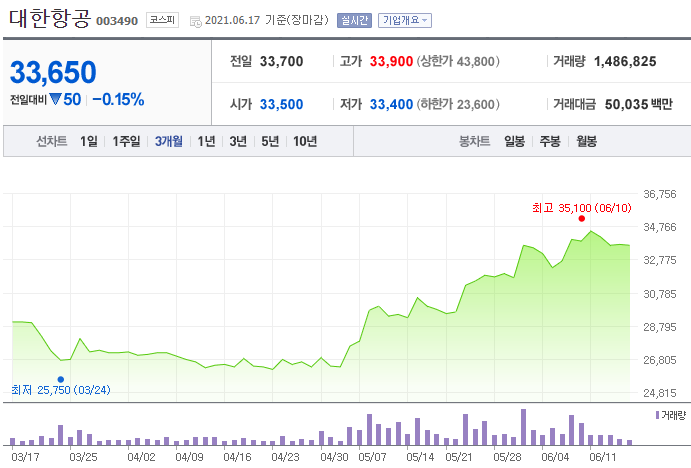Click the current price 33,650
The width and height of the screenshot is (691, 468).
tap(53, 72)
